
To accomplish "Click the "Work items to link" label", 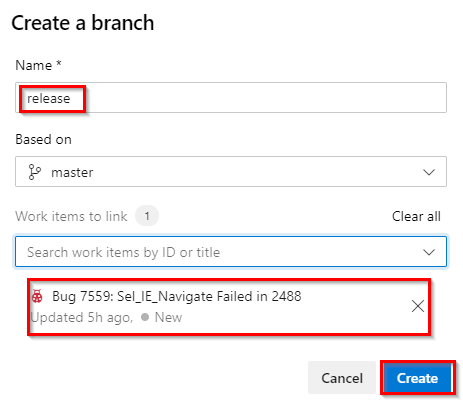I will (71, 216).
